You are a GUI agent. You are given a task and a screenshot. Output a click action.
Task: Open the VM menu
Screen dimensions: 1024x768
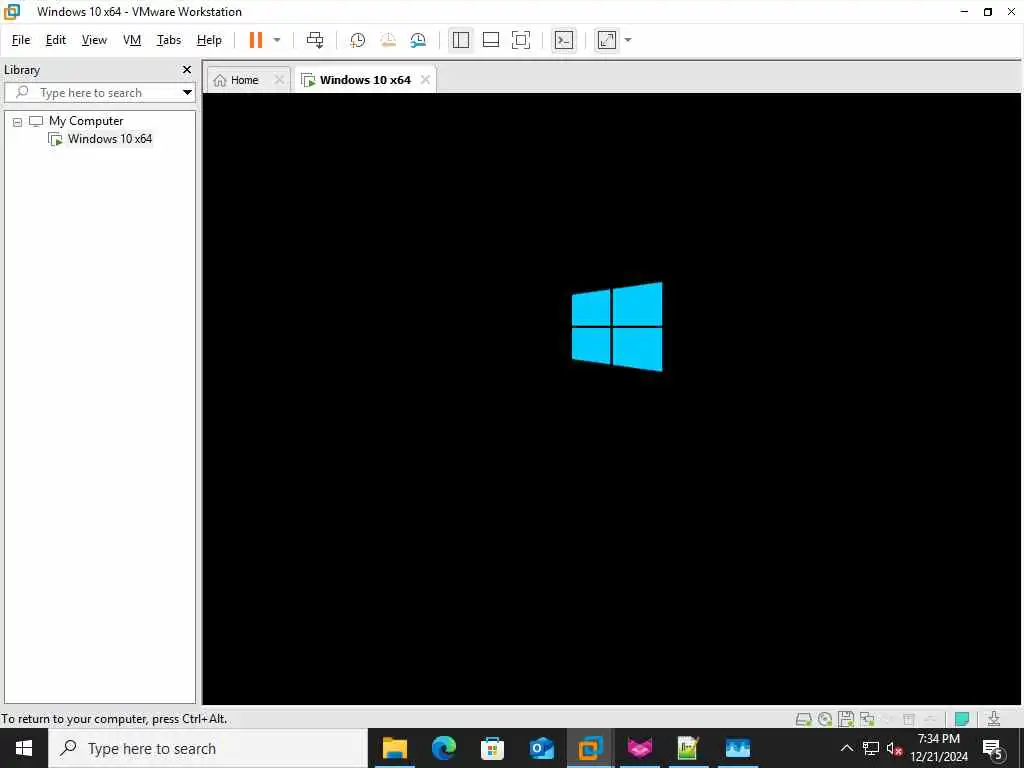tap(132, 40)
